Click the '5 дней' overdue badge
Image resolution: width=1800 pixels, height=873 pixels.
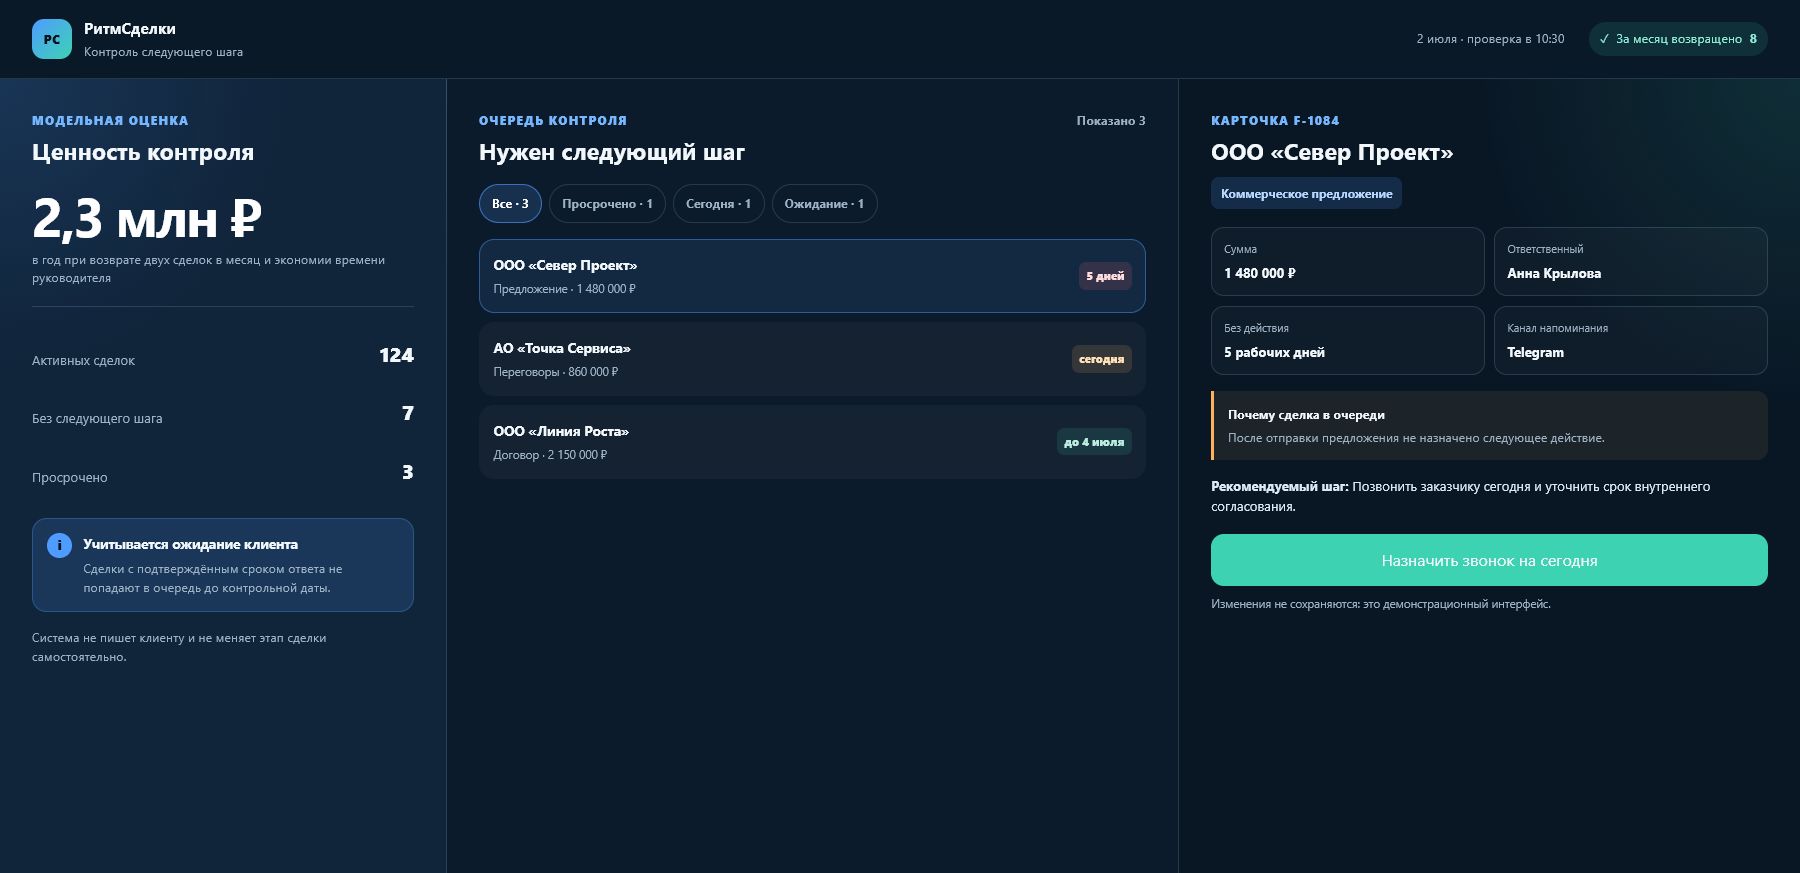point(1105,276)
